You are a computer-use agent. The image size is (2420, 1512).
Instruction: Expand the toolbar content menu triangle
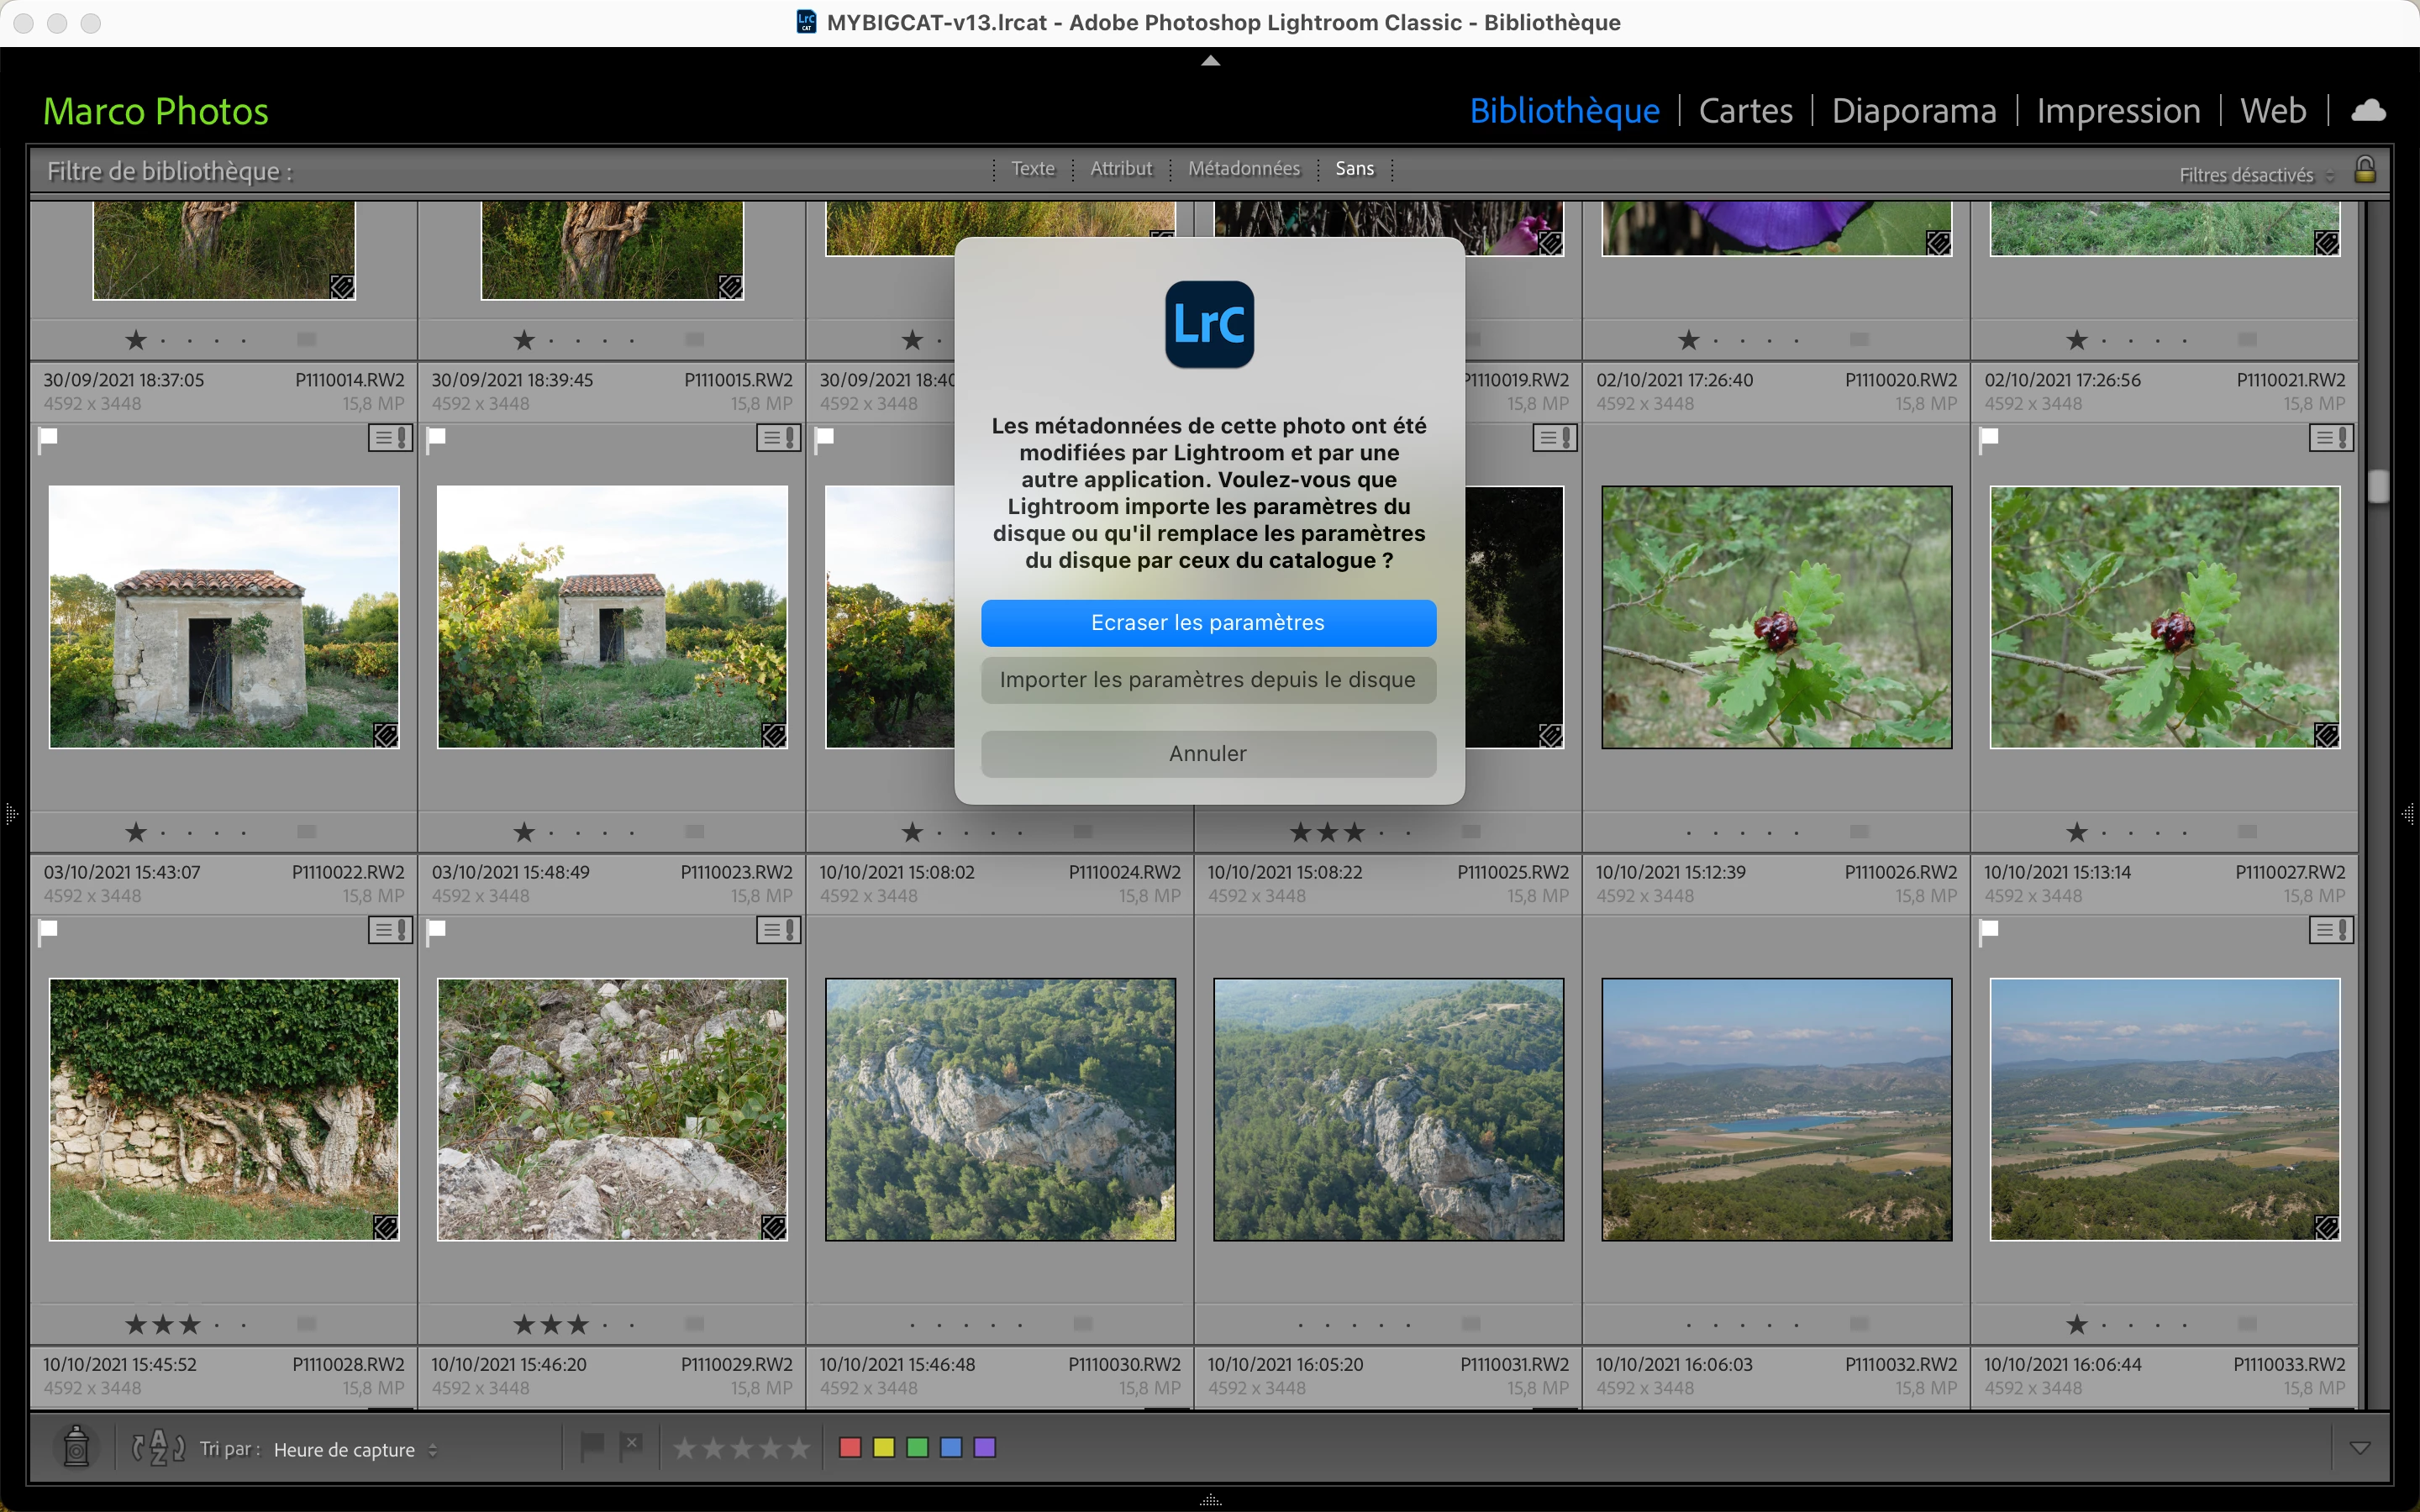pos(2359,1447)
